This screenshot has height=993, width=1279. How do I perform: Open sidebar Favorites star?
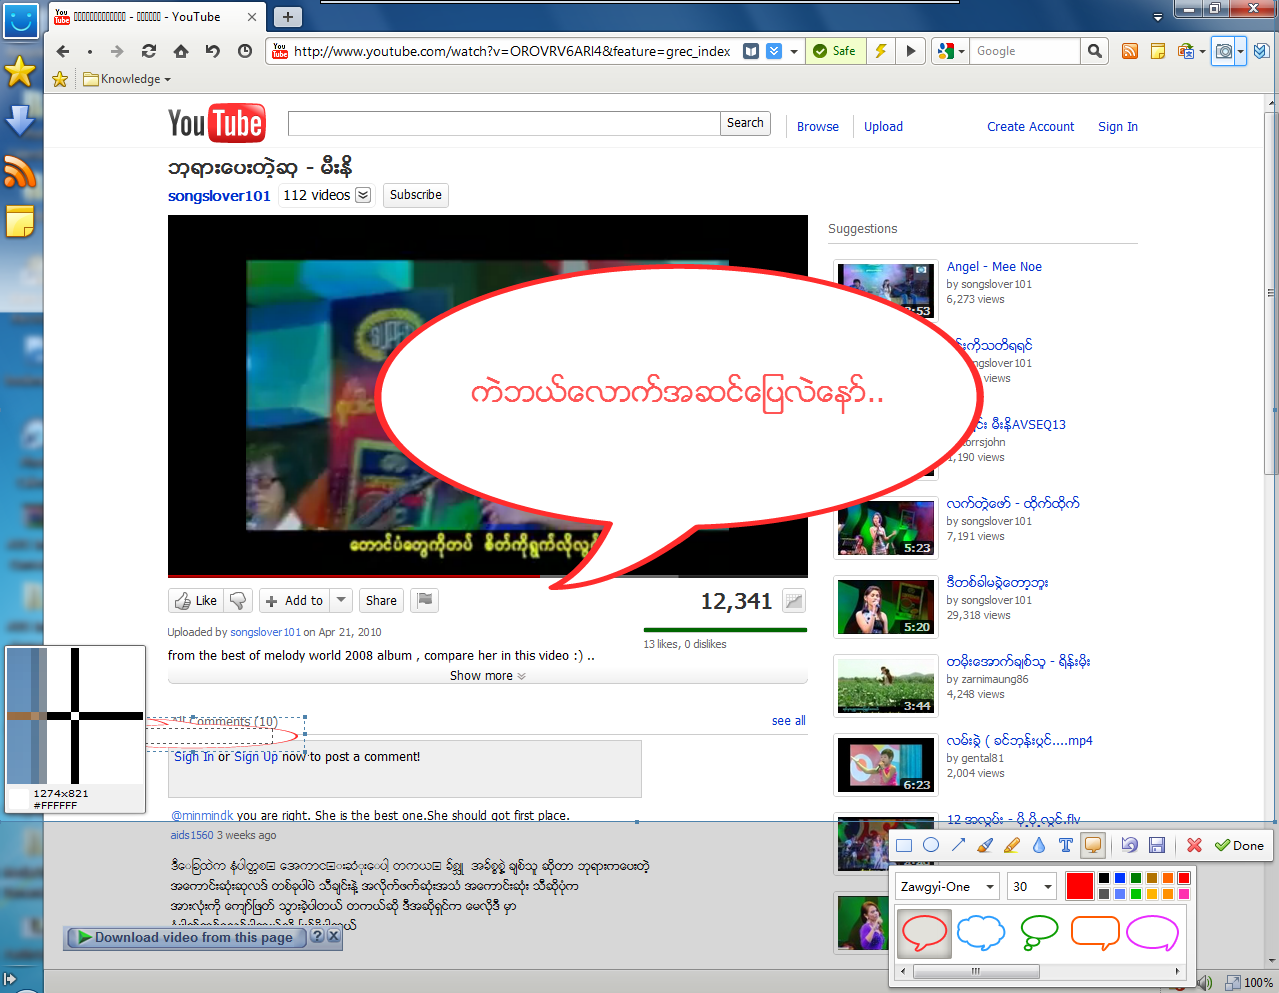click(x=20, y=71)
